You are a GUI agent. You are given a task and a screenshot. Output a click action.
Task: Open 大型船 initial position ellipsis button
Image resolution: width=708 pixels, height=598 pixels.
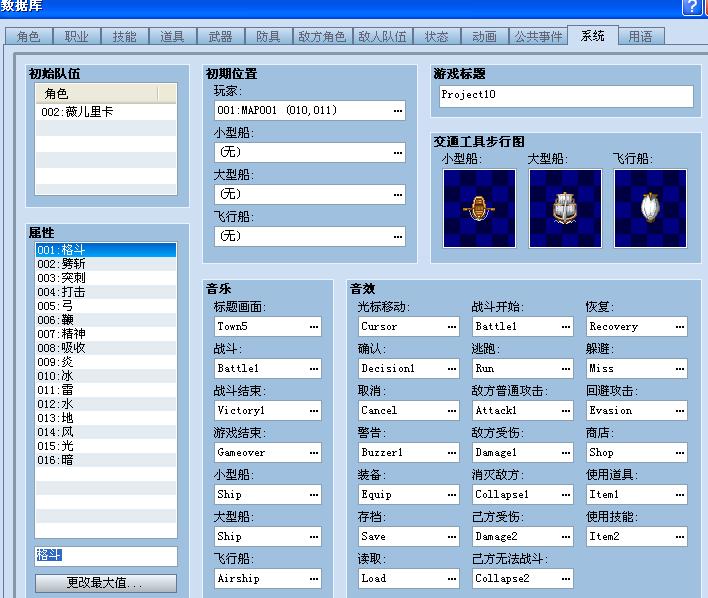click(x=397, y=195)
